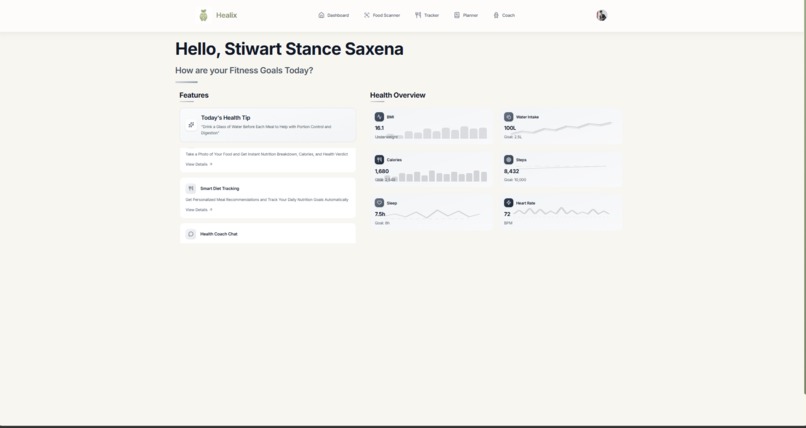The height and width of the screenshot is (428, 806).
Task: Go to the Food Scanner page
Action: click(x=382, y=15)
